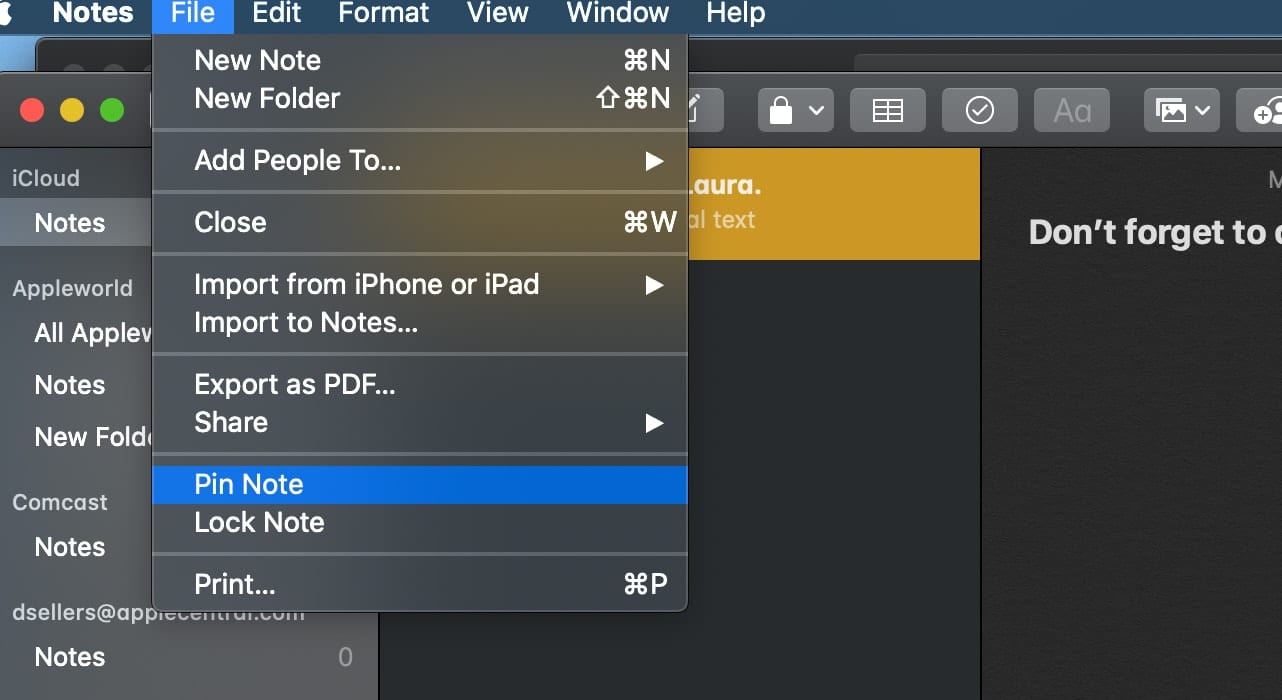Select Pin Note from File menu
This screenshot has height=700, width=1282.
coord(249,485)
